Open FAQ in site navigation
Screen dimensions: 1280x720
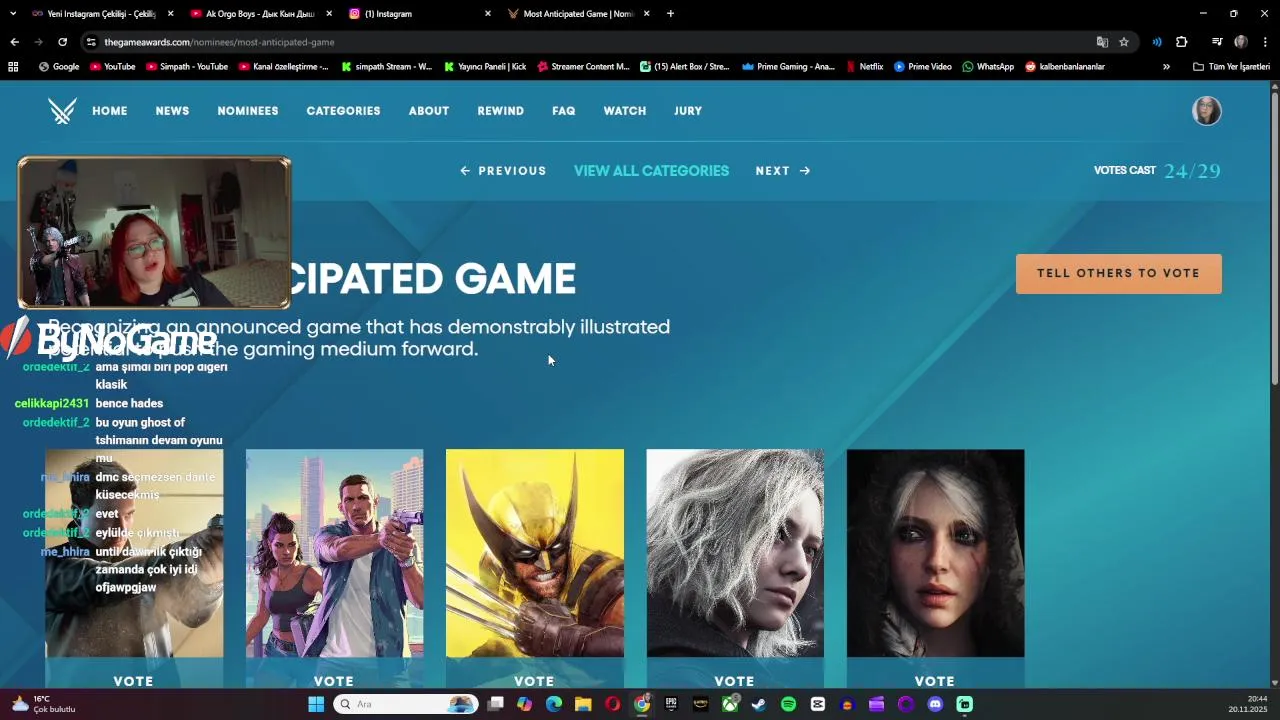pos(564,111)
